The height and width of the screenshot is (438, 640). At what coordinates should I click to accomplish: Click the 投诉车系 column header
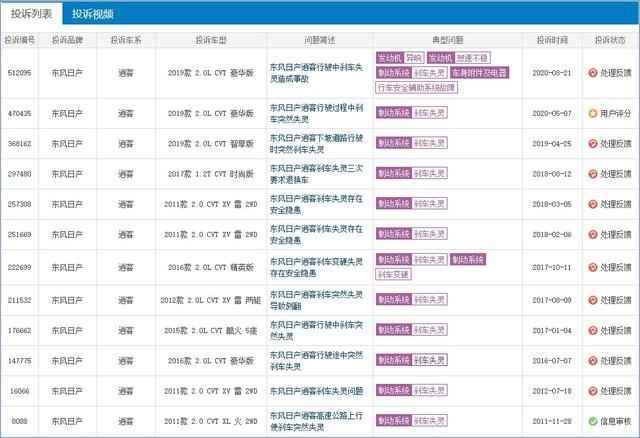click(x=126, y=40)
